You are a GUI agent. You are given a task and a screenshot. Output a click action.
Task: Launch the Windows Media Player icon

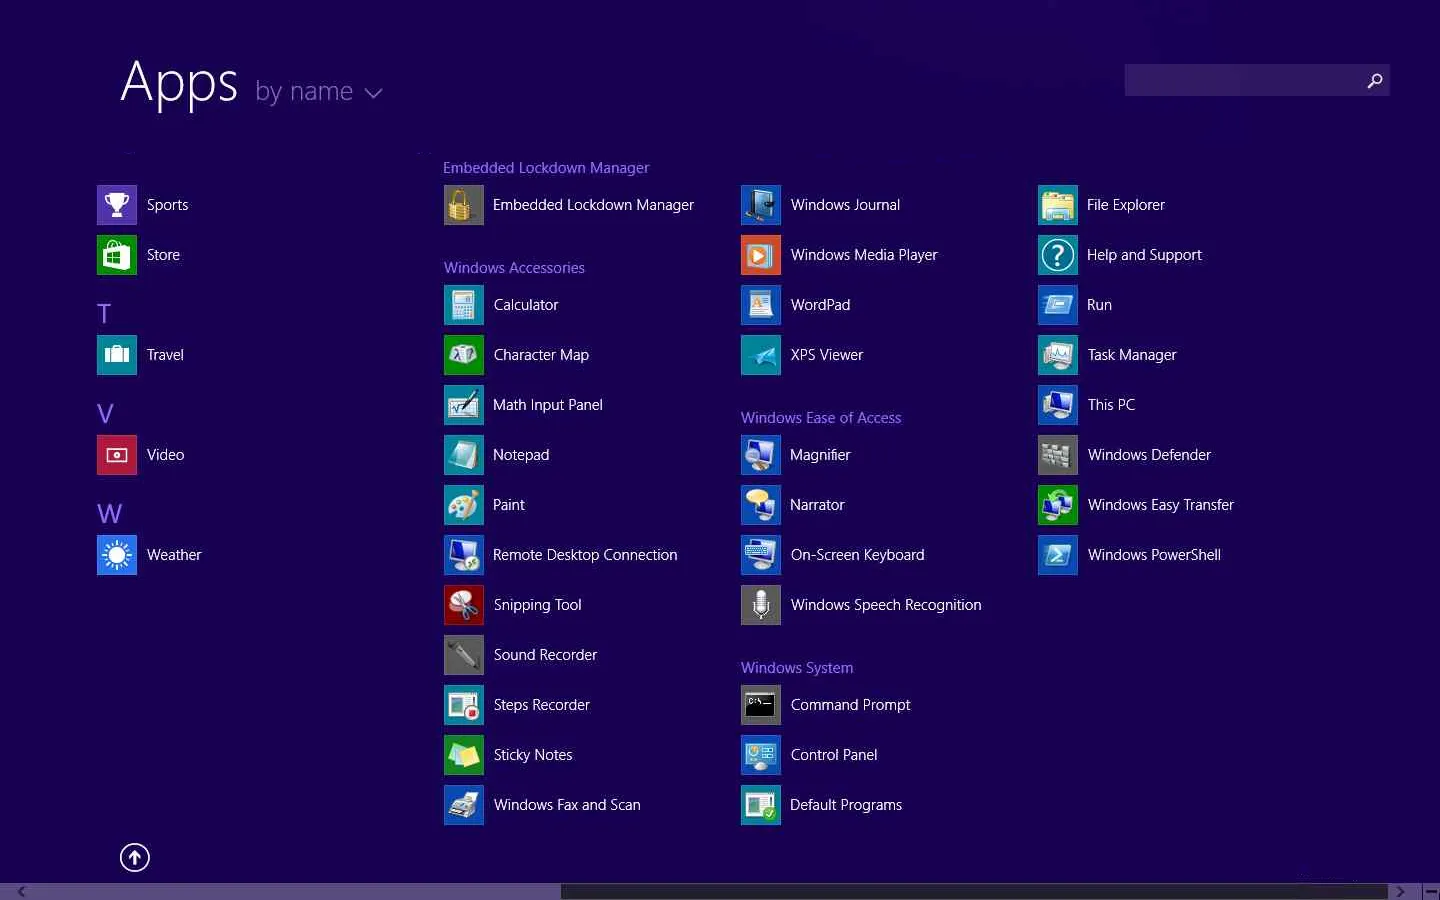click(761, 255)
